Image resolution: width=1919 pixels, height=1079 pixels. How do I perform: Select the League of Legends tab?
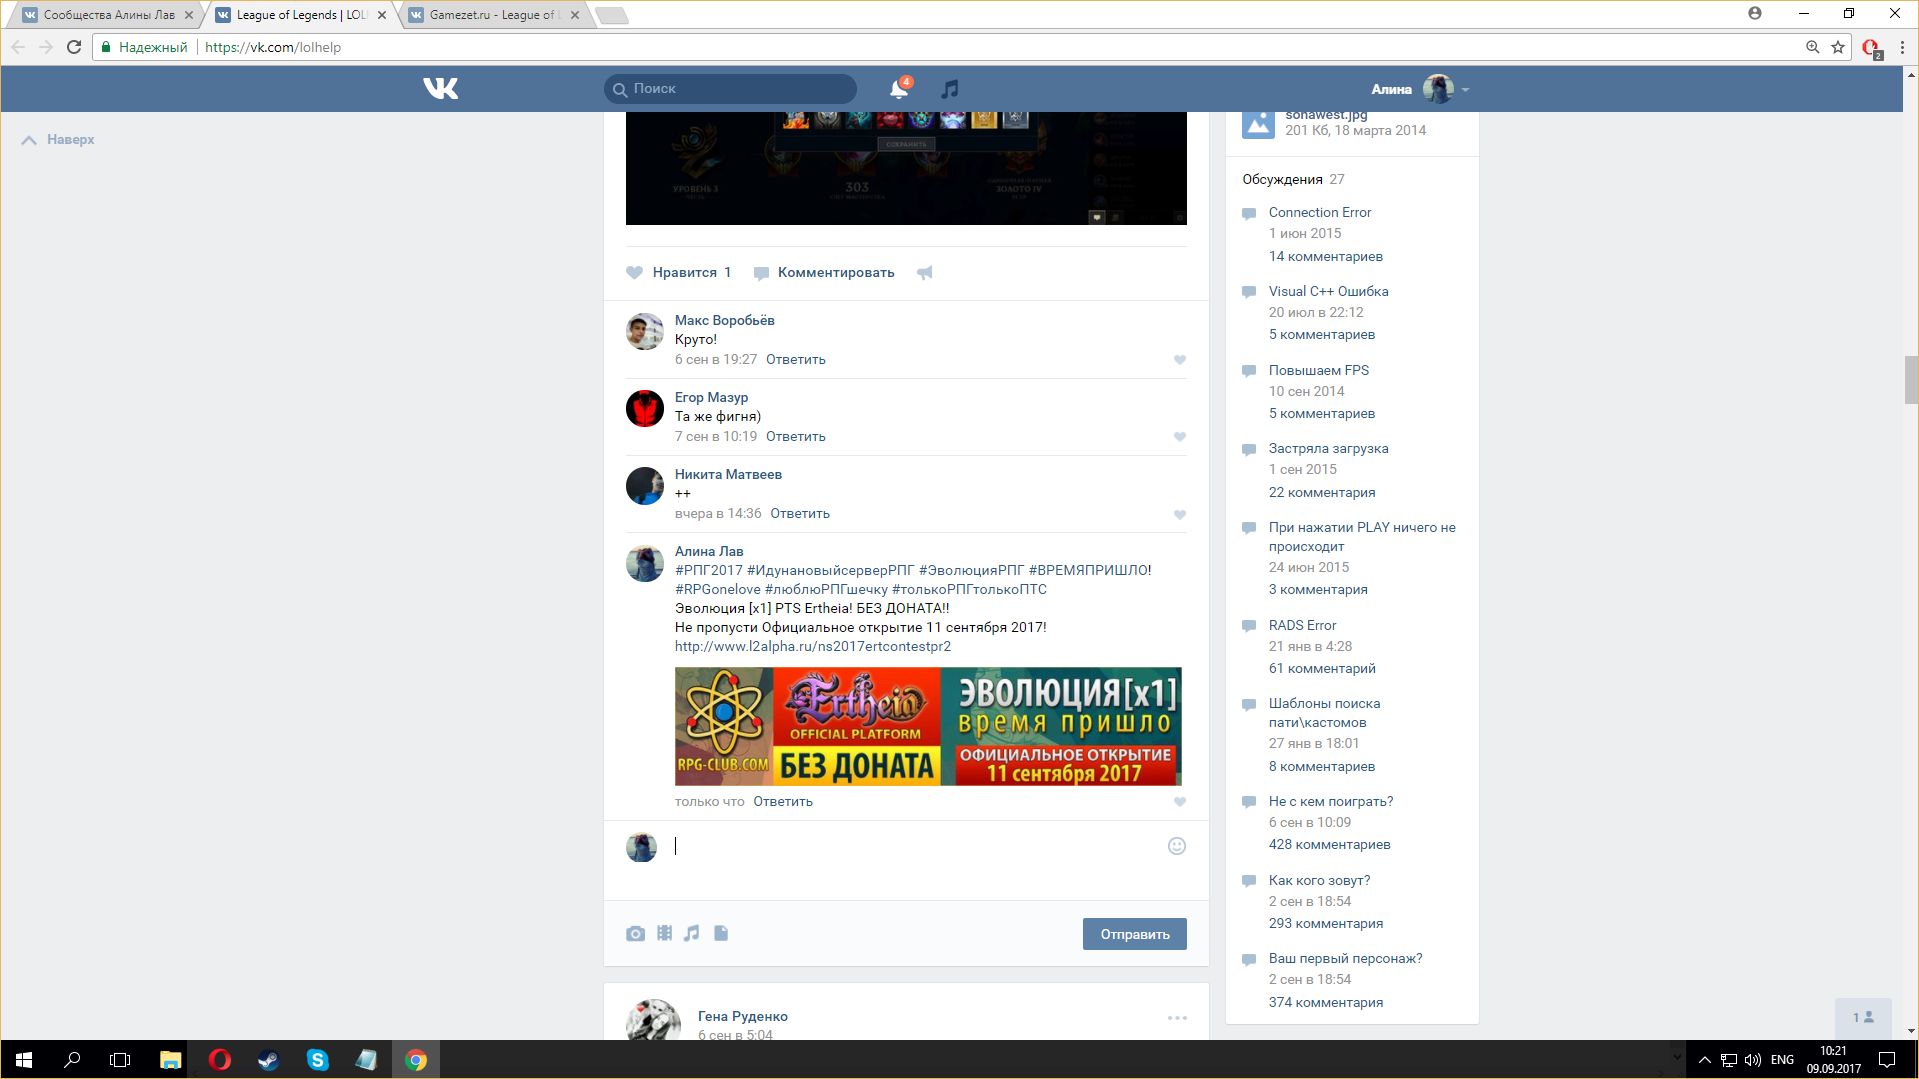pos(300,15)
